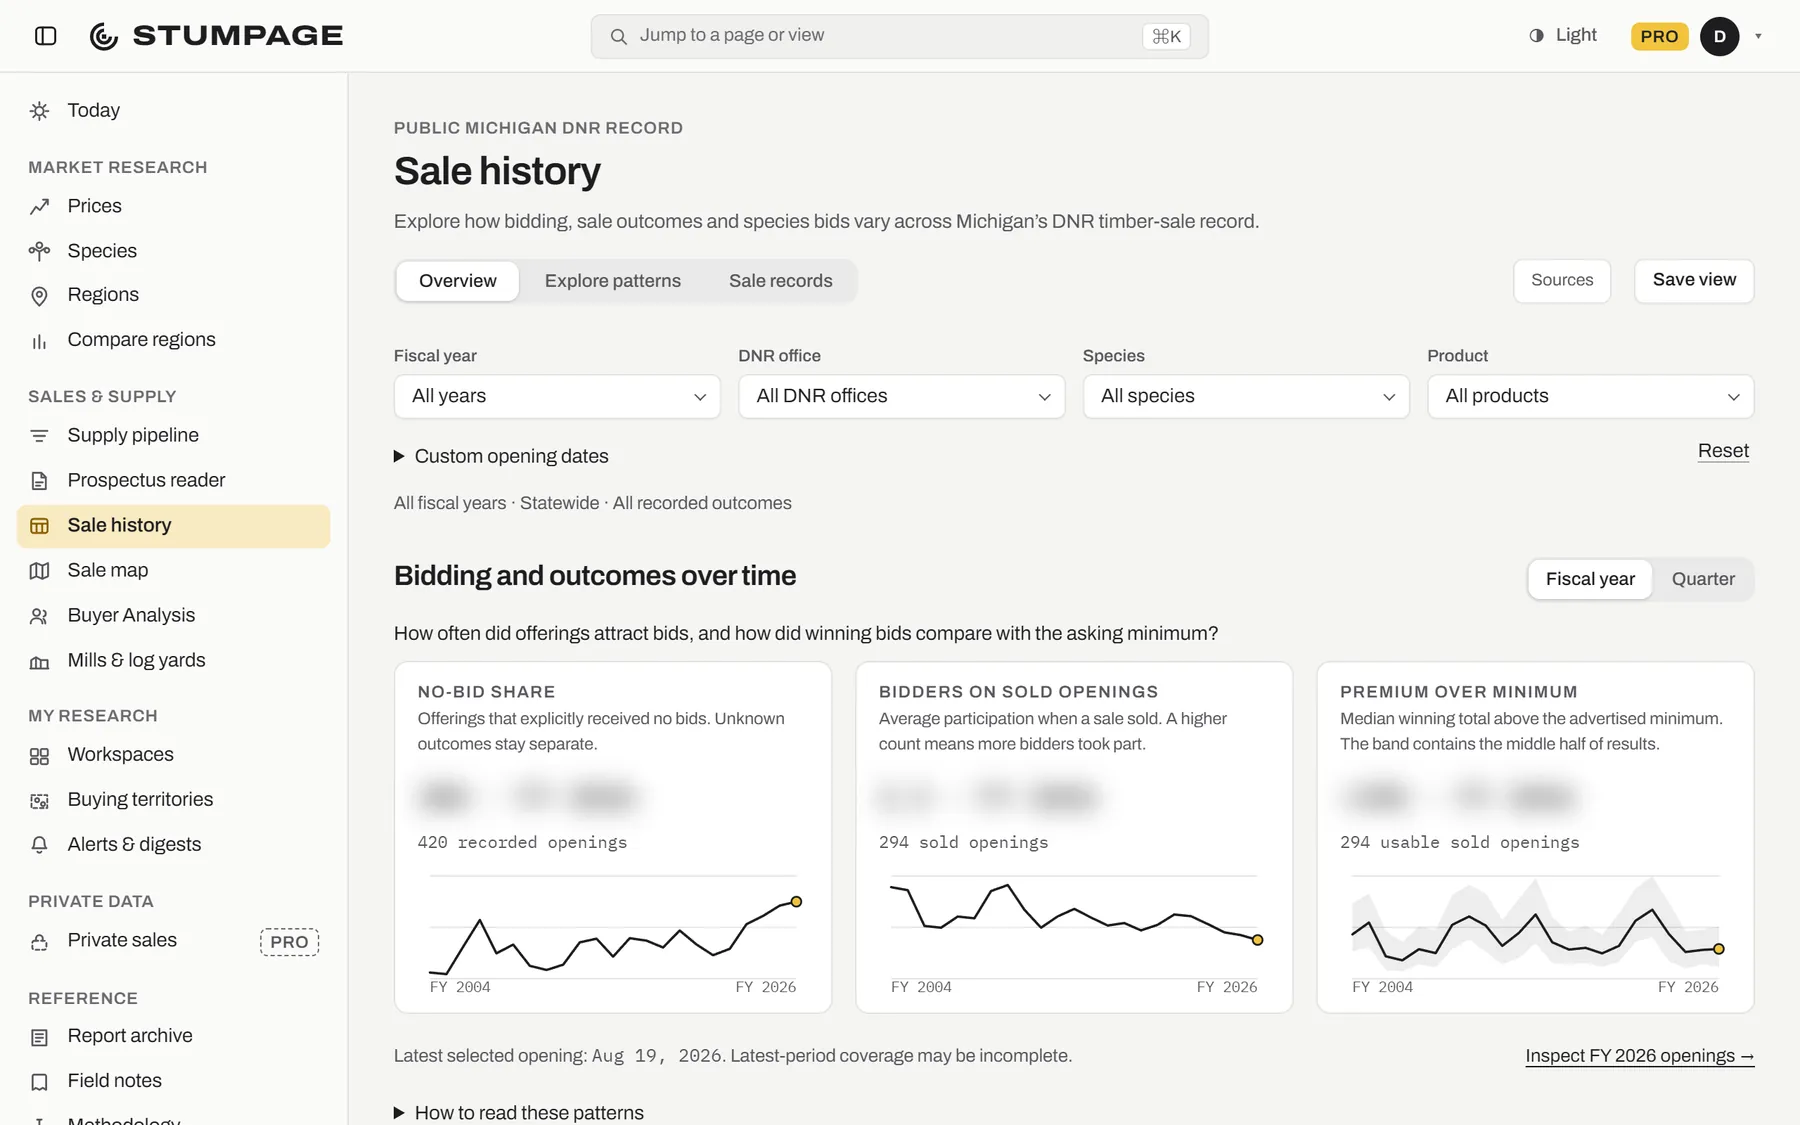Viewport: 1800px width, 1125px height.
Task: Click the Prices trend icon
Action: pos(39,207)
